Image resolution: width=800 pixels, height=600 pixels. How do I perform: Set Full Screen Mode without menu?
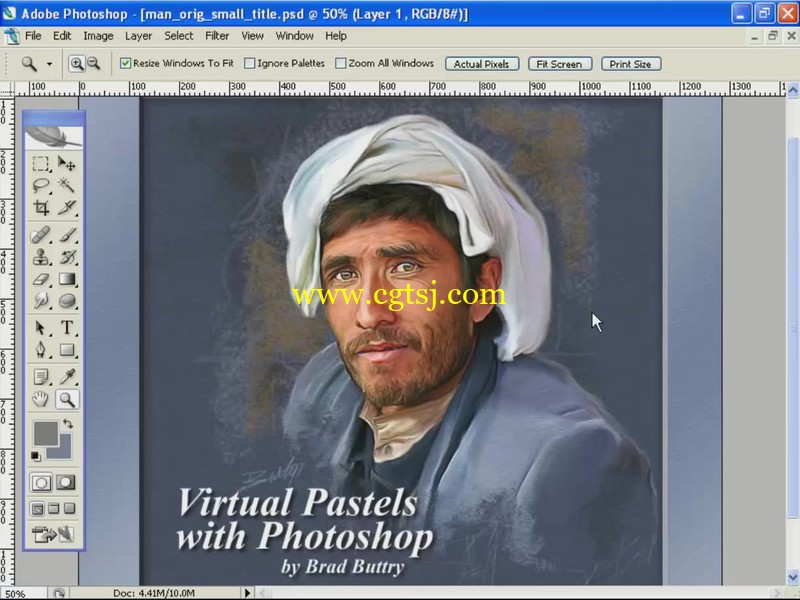coord(69,509)
